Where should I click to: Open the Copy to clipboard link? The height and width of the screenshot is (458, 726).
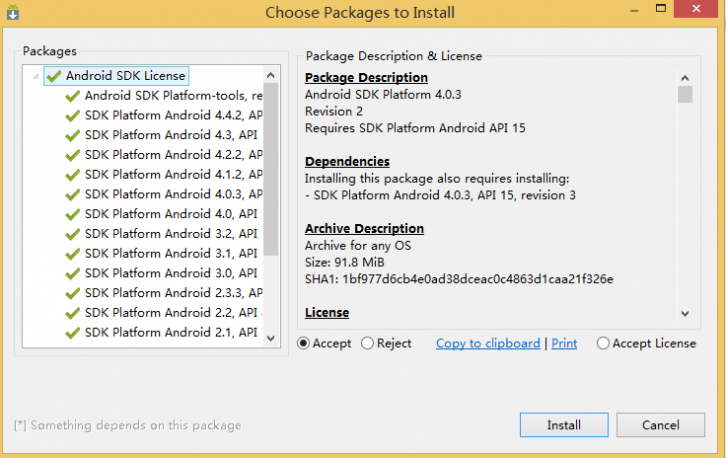click(x=488, y=343)
